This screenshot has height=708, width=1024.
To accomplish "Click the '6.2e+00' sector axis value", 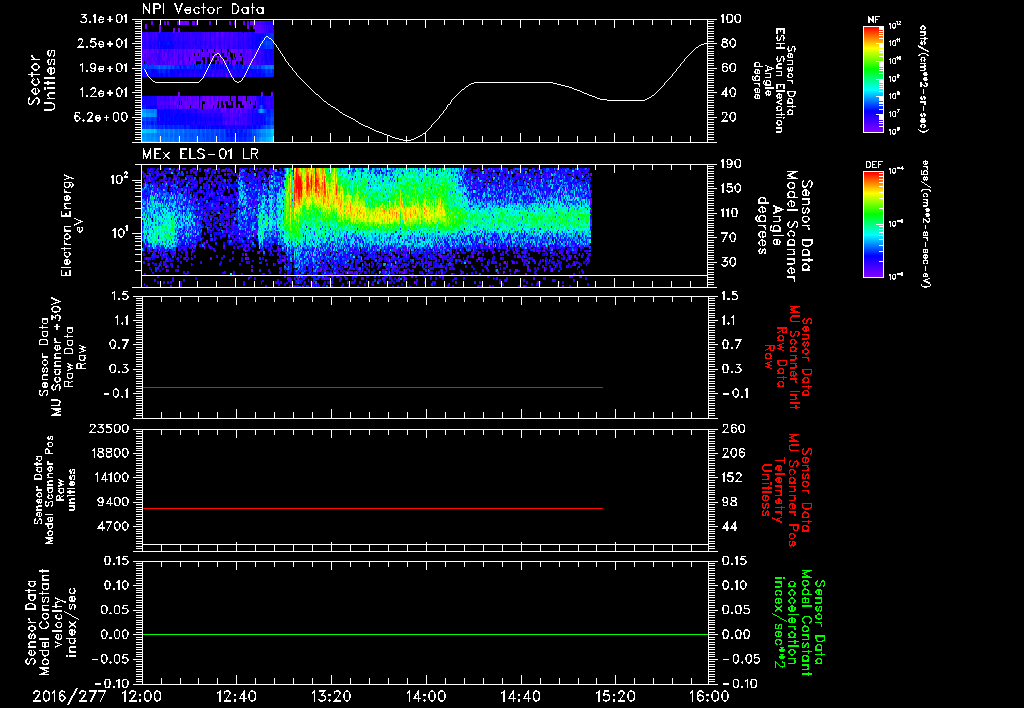I will point(103,117).
